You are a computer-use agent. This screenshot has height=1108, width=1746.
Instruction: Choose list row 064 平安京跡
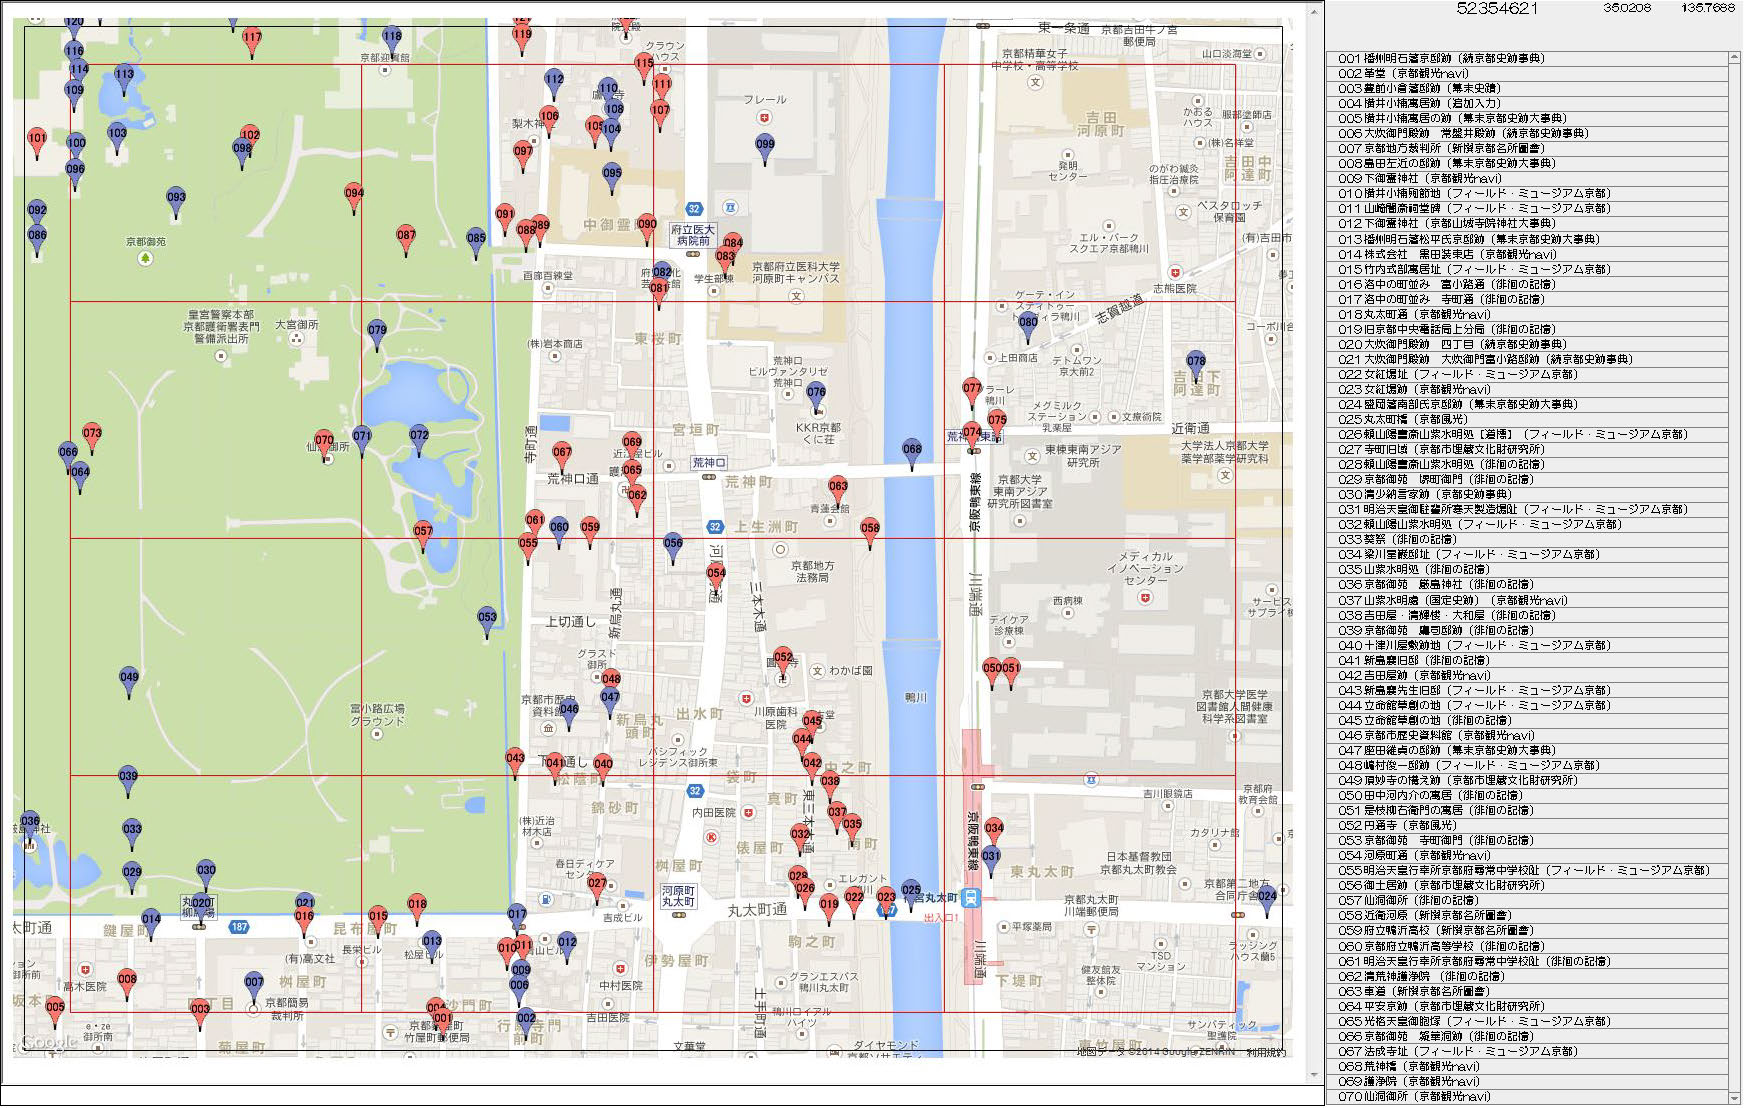point(1528,1006)
